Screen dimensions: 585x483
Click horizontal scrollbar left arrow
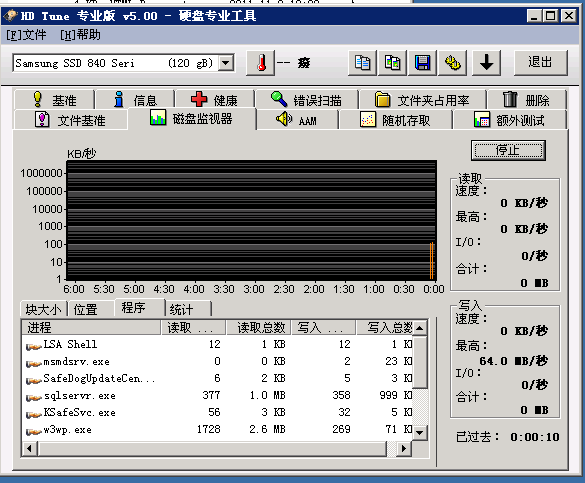[30, 448]
